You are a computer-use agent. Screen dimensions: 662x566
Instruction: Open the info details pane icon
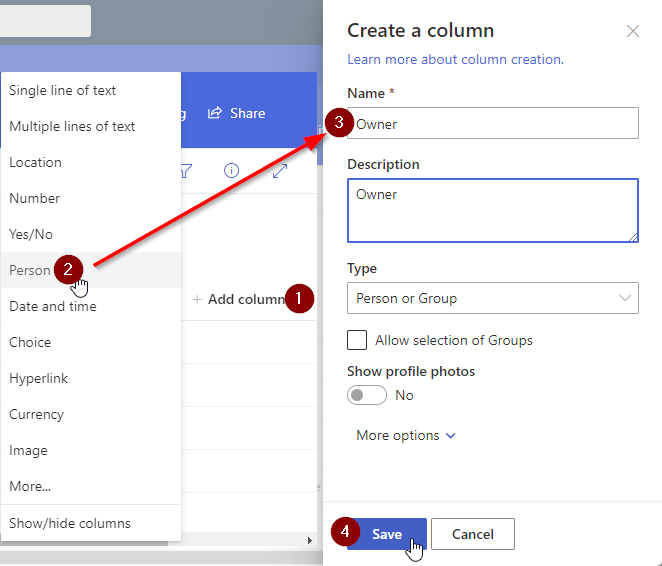[232, 171]
